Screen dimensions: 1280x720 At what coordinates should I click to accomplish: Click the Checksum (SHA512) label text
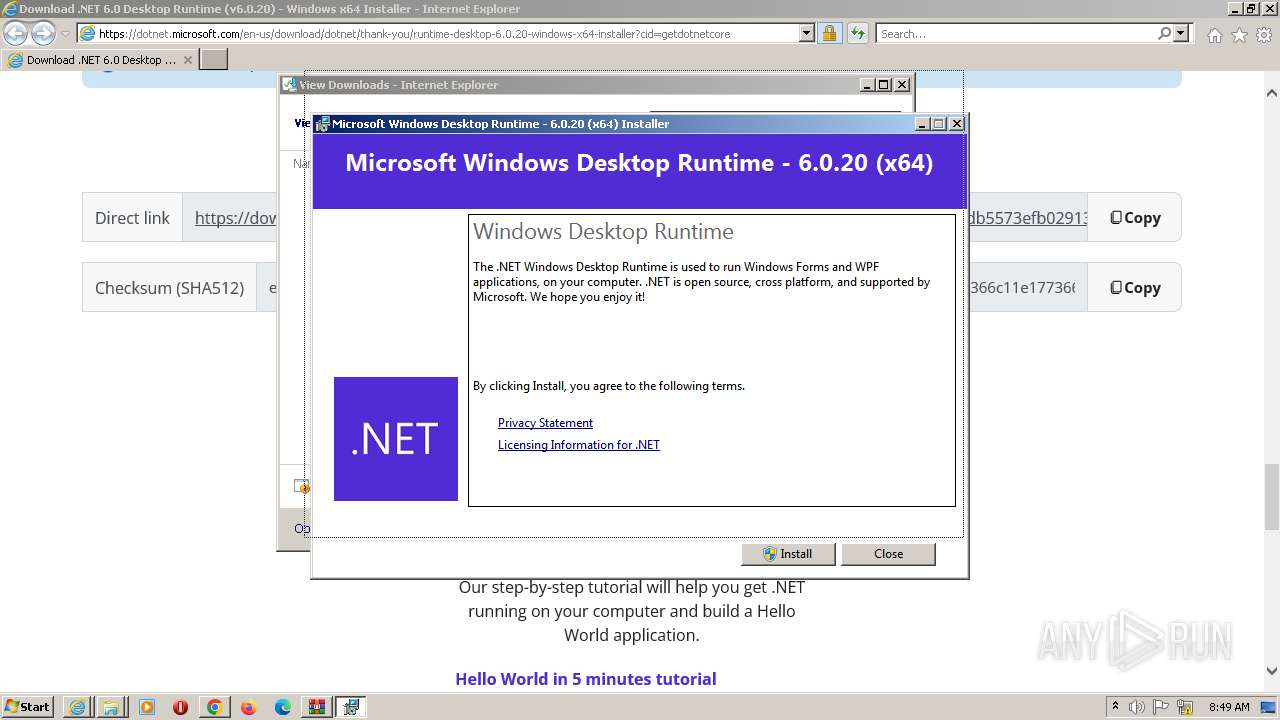tap(169, 288)
